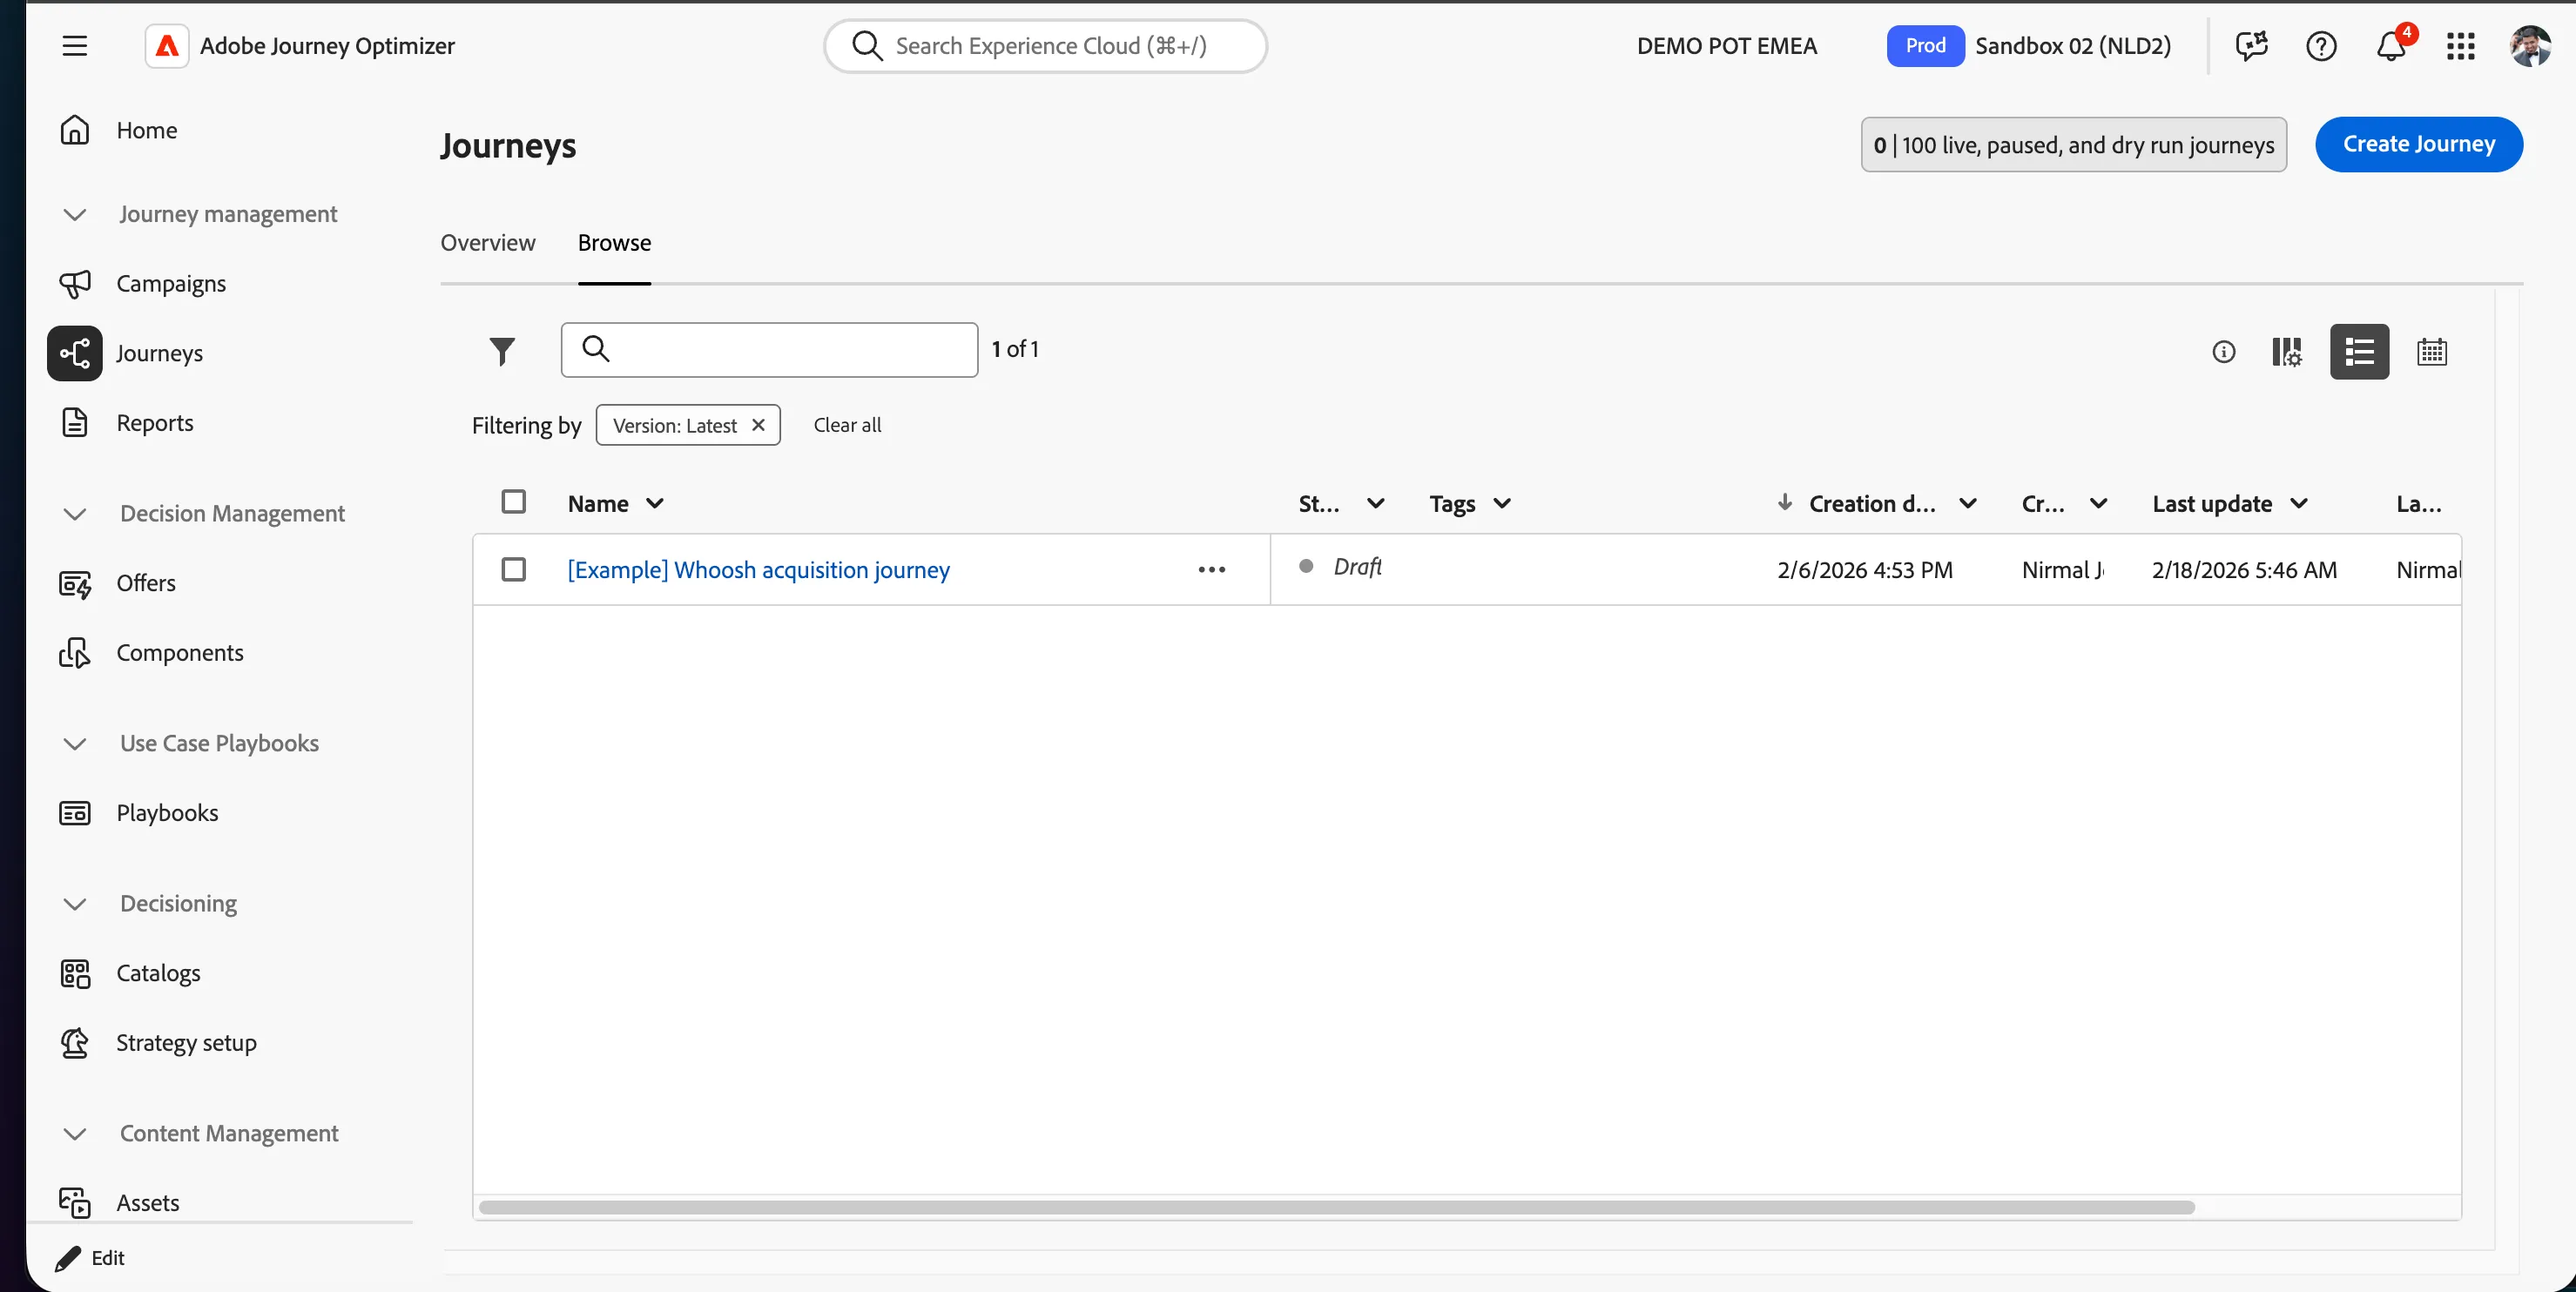Open the Whoosh acquisition journey link

[x=758, y=570]
